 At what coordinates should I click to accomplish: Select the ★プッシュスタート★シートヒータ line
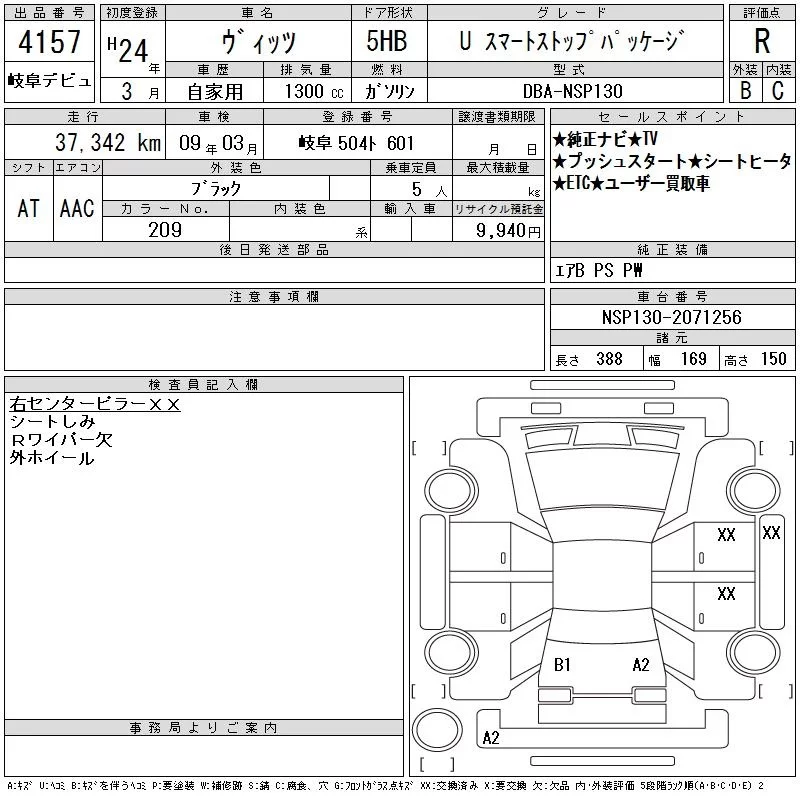[x=672, y=162]
